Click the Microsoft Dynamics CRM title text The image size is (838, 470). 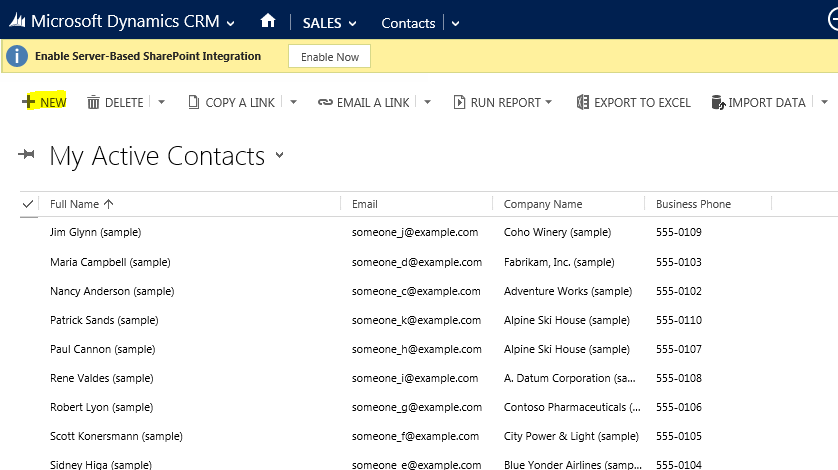click(125, 21)
